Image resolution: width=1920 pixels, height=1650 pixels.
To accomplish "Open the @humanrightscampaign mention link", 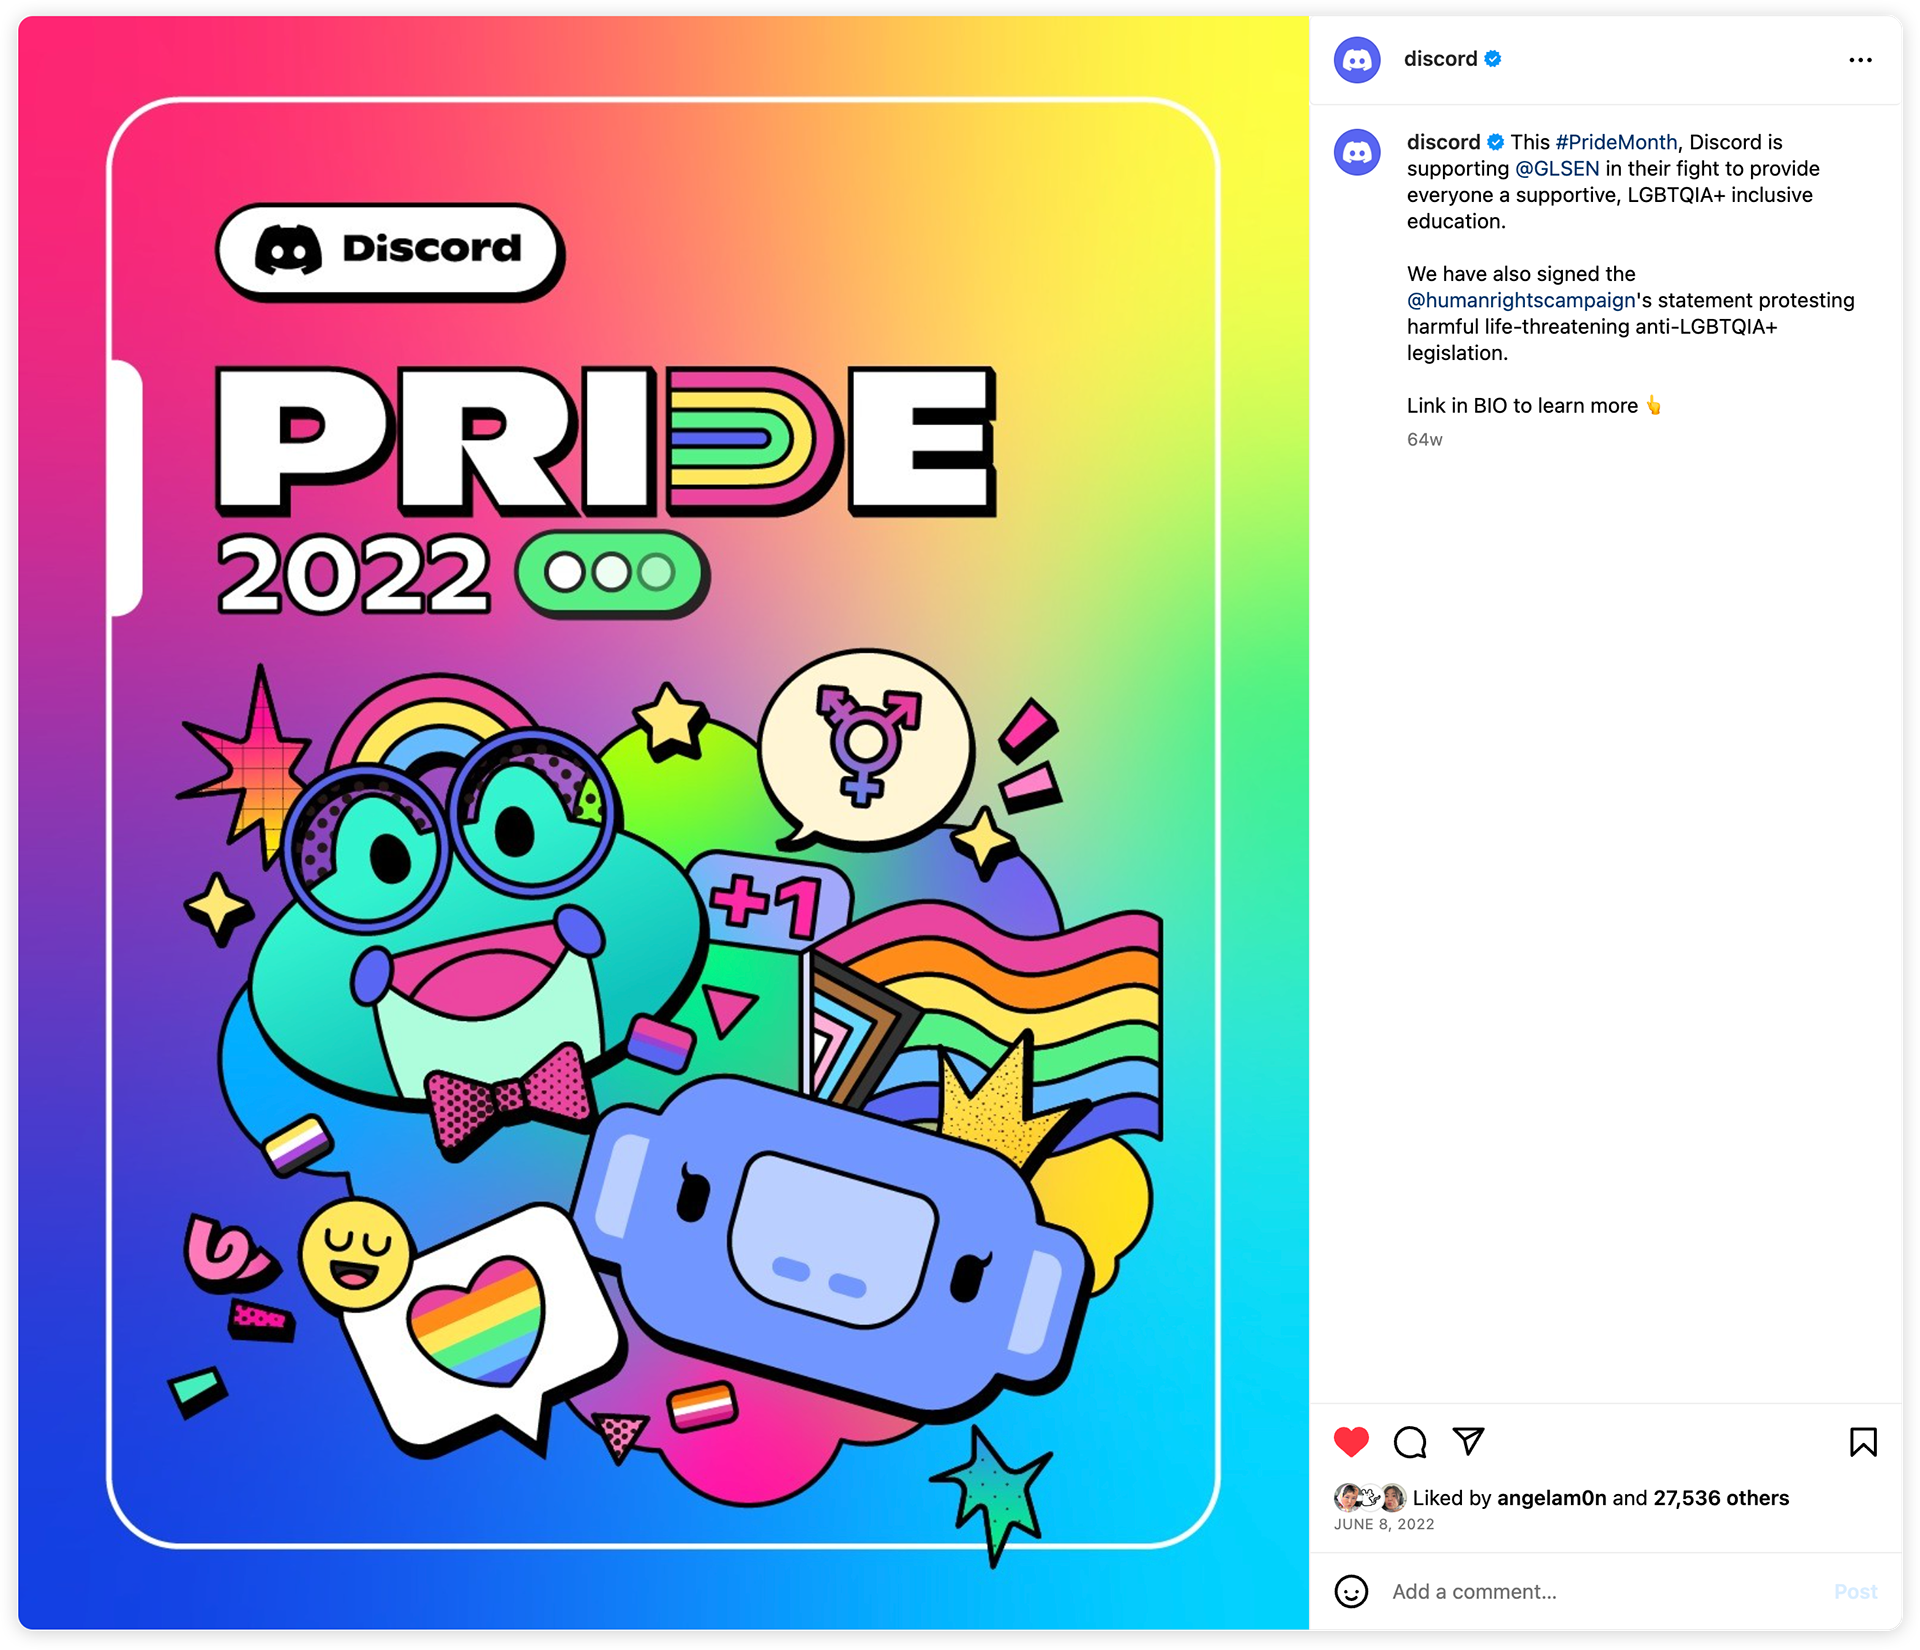I will (x=1521, y=300).
